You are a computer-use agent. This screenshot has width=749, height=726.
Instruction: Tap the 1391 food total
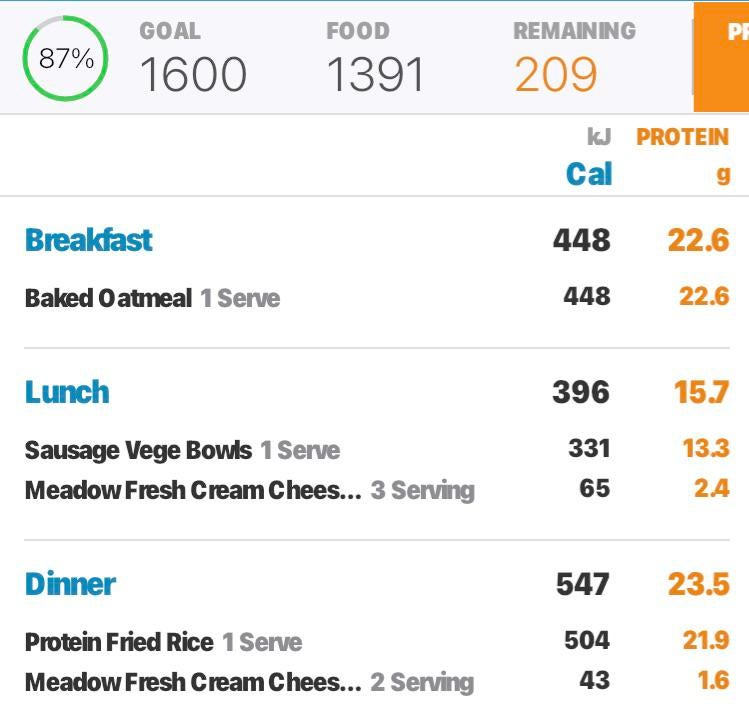[x=375, y=74]
